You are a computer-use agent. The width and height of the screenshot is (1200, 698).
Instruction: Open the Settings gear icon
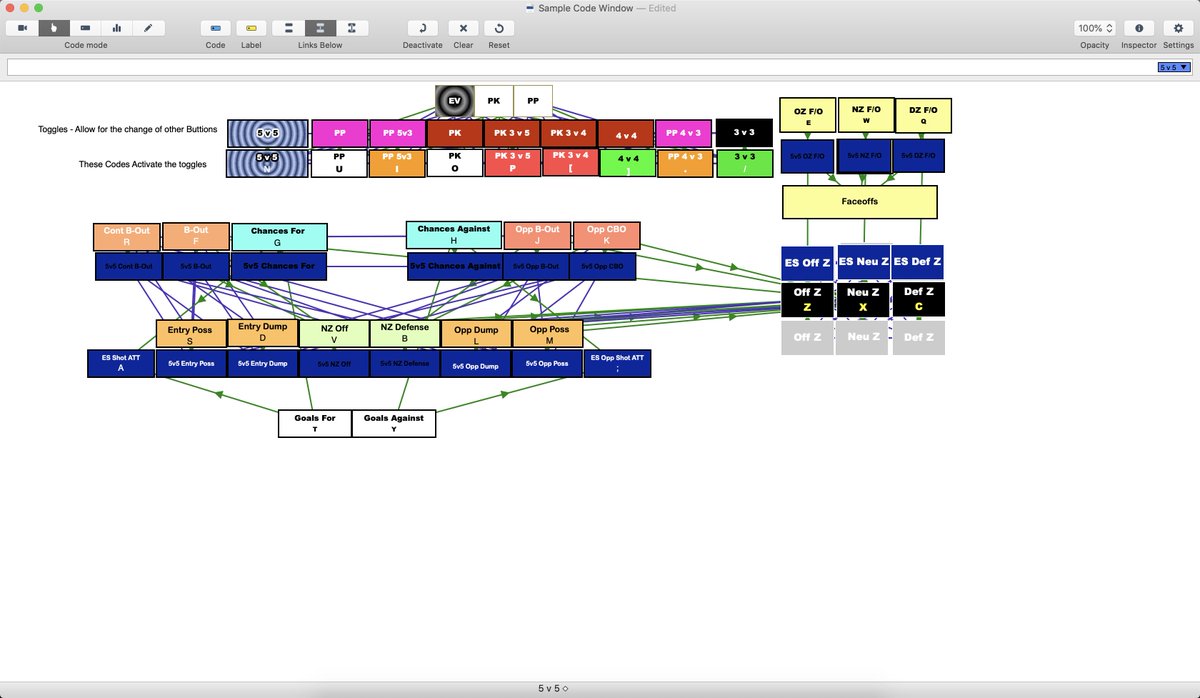pos(1178,28)
